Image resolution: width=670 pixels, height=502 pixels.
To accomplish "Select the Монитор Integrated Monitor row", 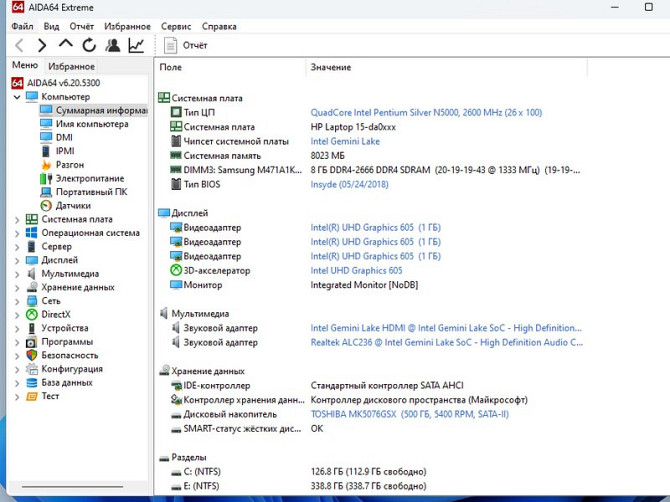I will coord(294,285).
